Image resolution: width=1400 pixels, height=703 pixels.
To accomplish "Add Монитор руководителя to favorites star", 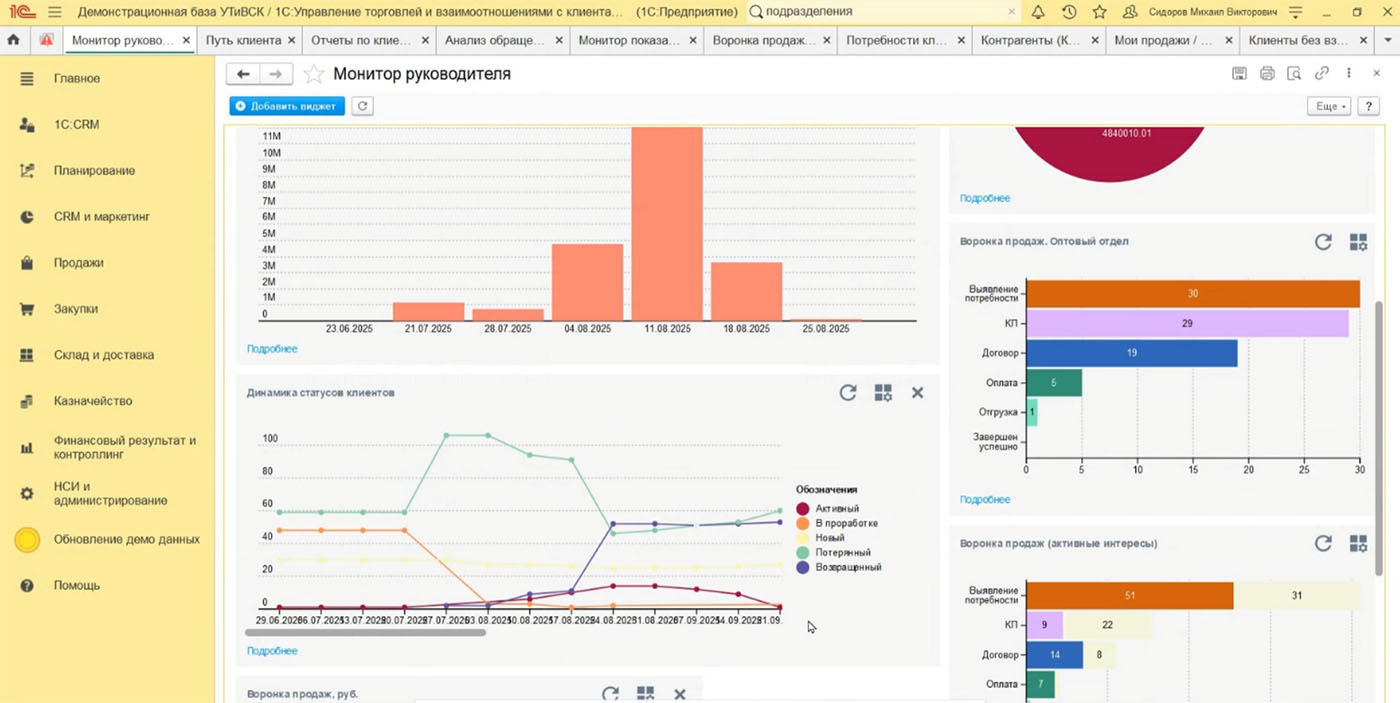I will tap(314, 74).
